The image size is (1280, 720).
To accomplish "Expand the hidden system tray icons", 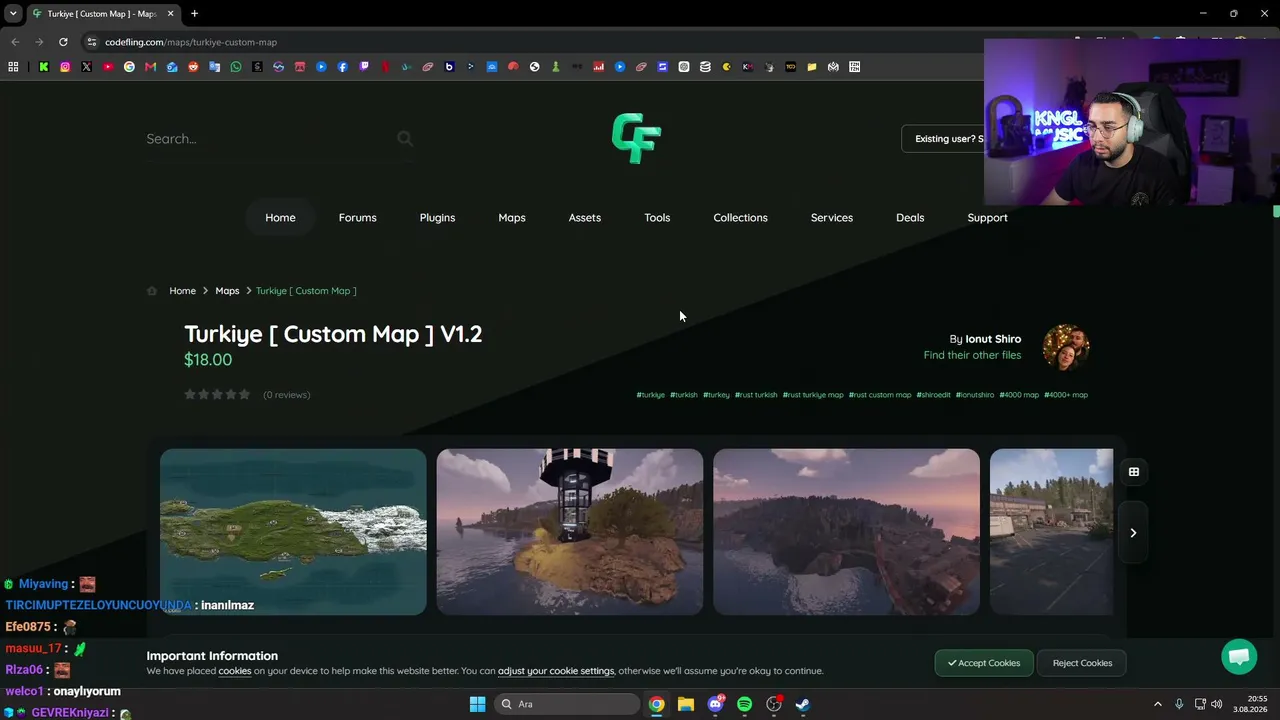I will click(1158, 704).
